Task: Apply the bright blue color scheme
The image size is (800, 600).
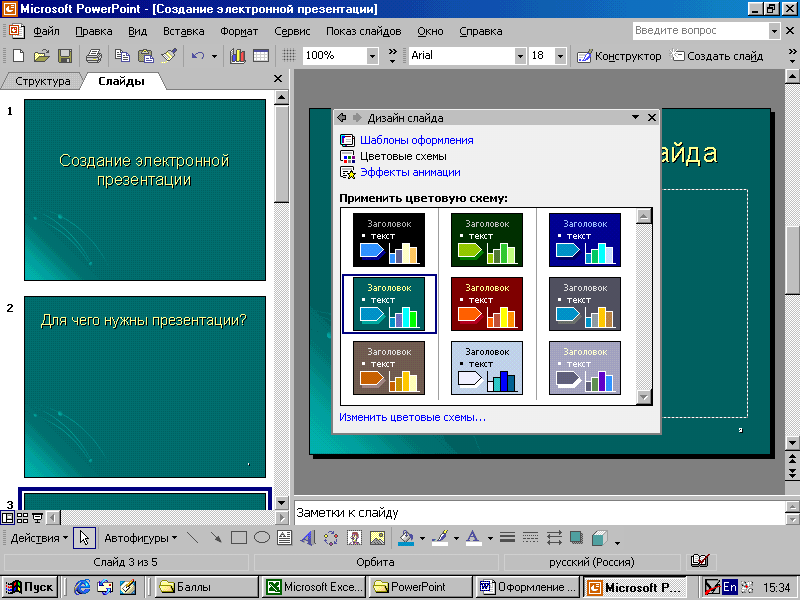Action: [585, 240]
